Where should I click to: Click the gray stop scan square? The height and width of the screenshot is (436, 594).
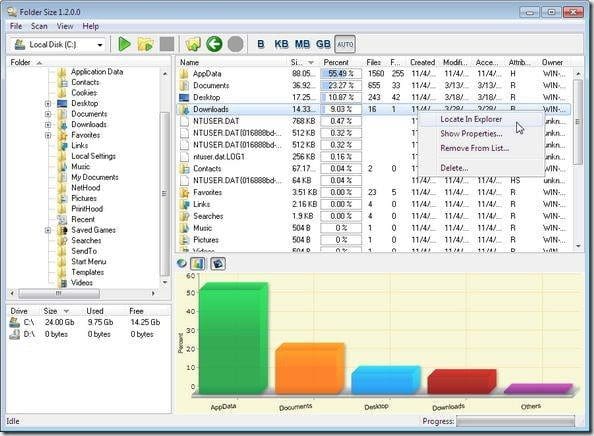click(167, 44)
